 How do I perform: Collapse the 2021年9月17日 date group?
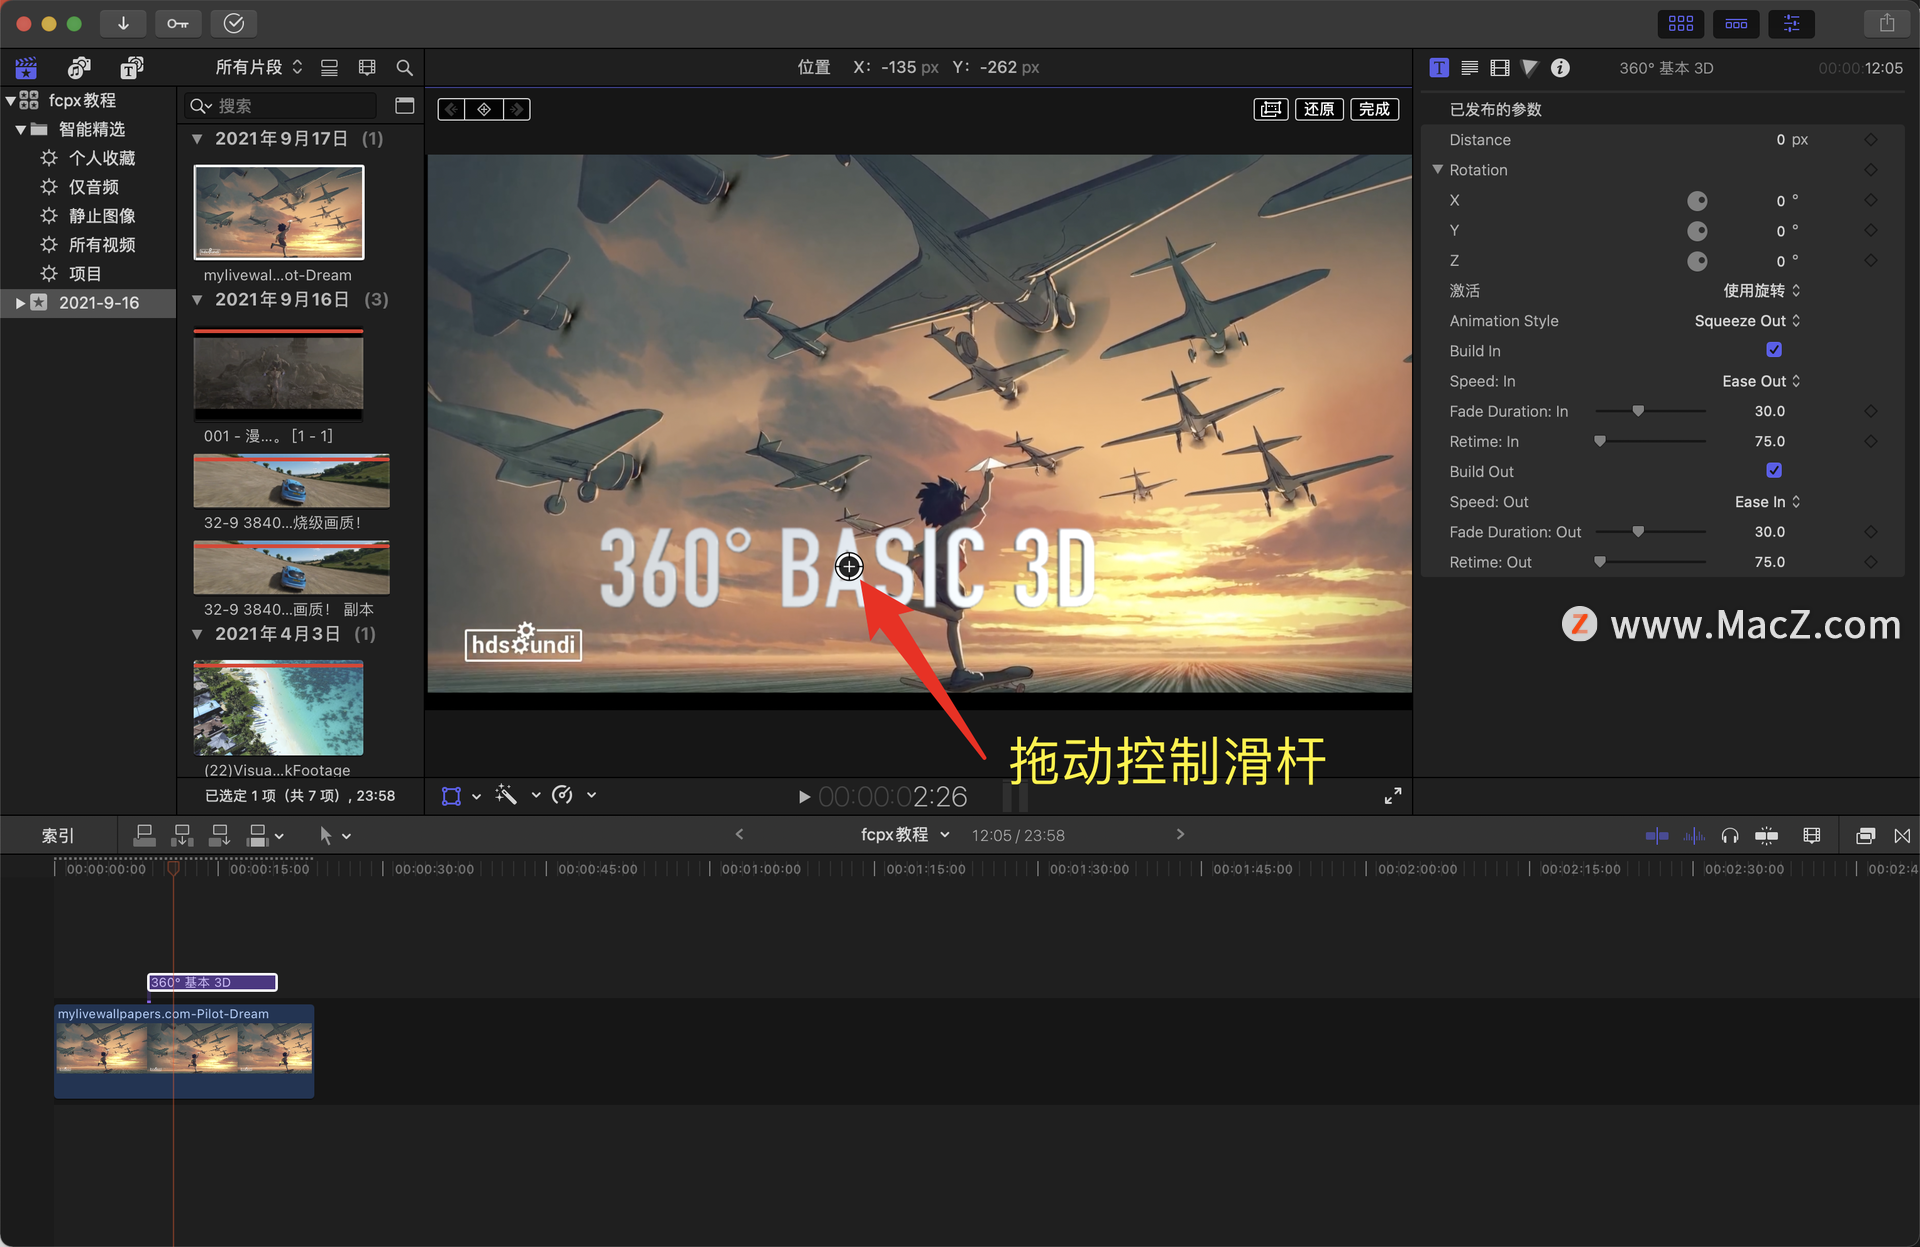coord(197,139)
